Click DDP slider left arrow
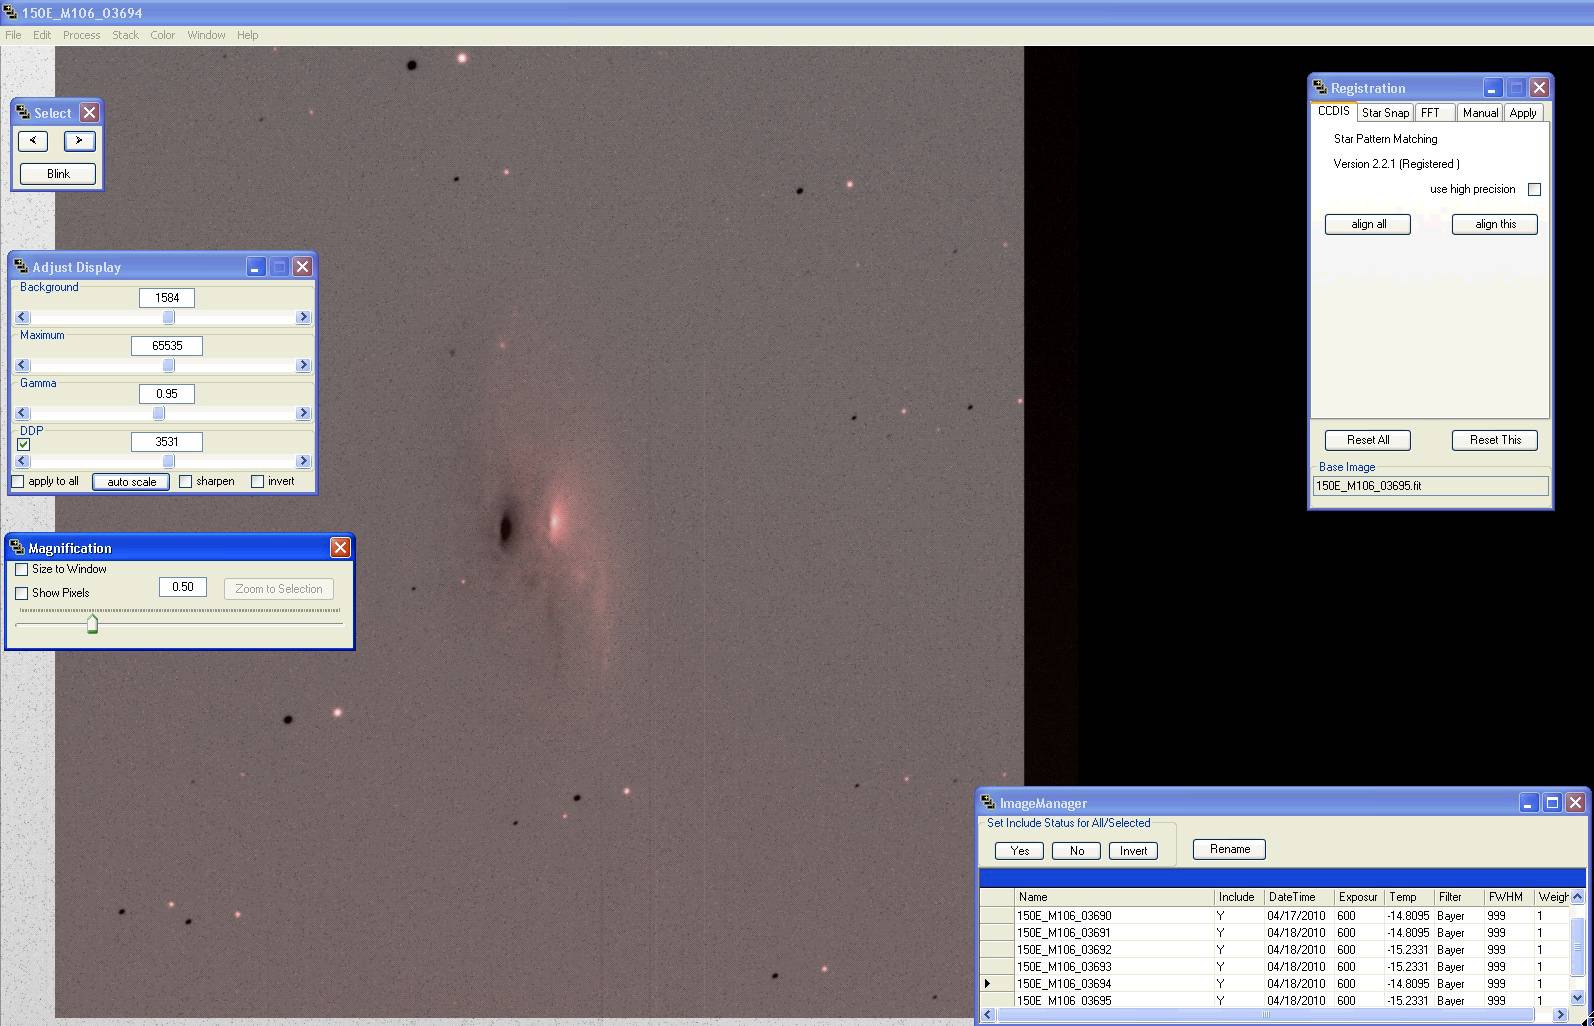This screenshot has width=1594, height=1026. click(x=22, y=462)
